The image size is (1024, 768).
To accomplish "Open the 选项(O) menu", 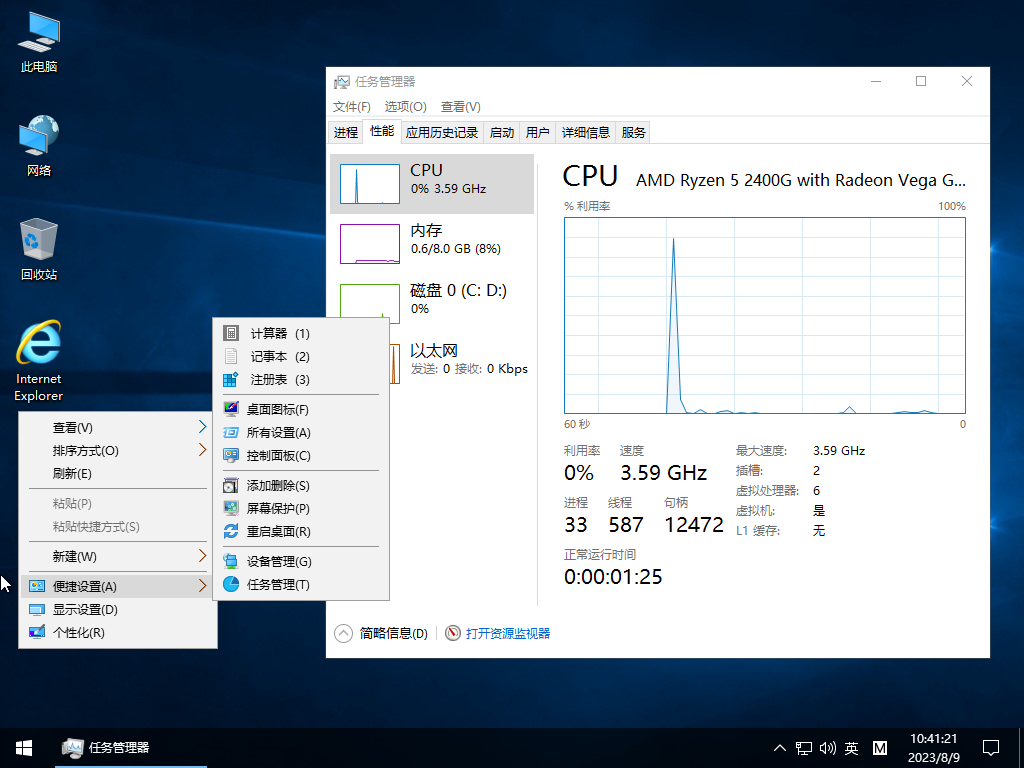I will click(406, 106).
